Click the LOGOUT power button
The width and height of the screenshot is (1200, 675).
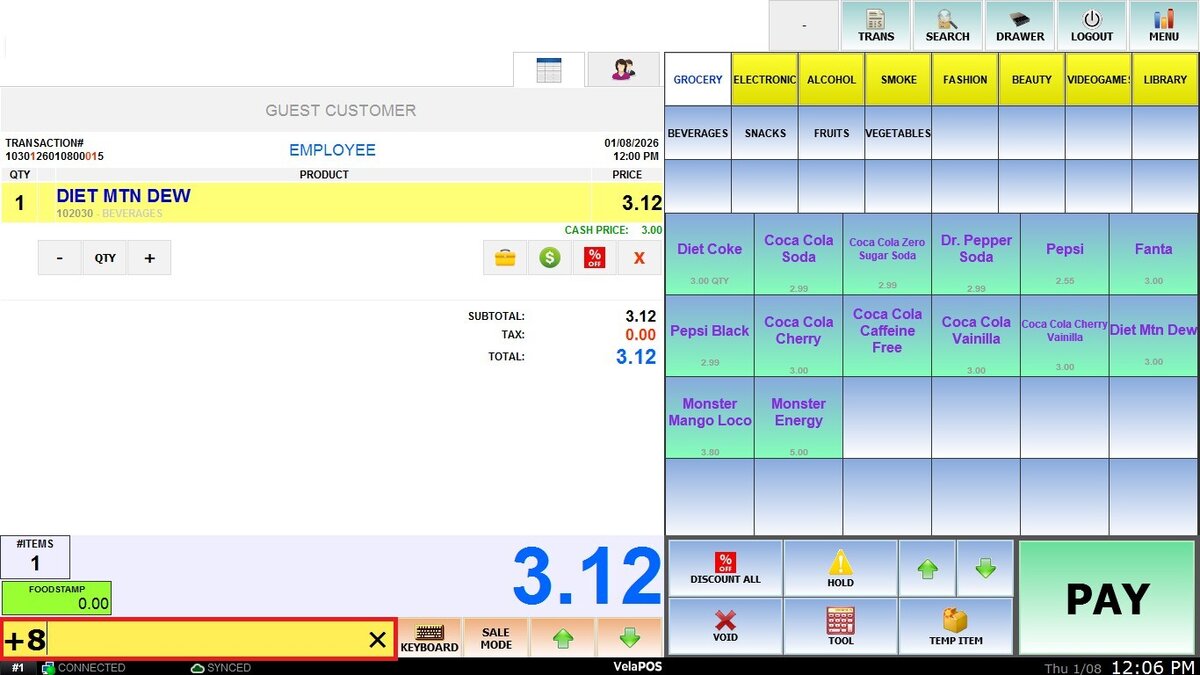tap(1091, 26)
